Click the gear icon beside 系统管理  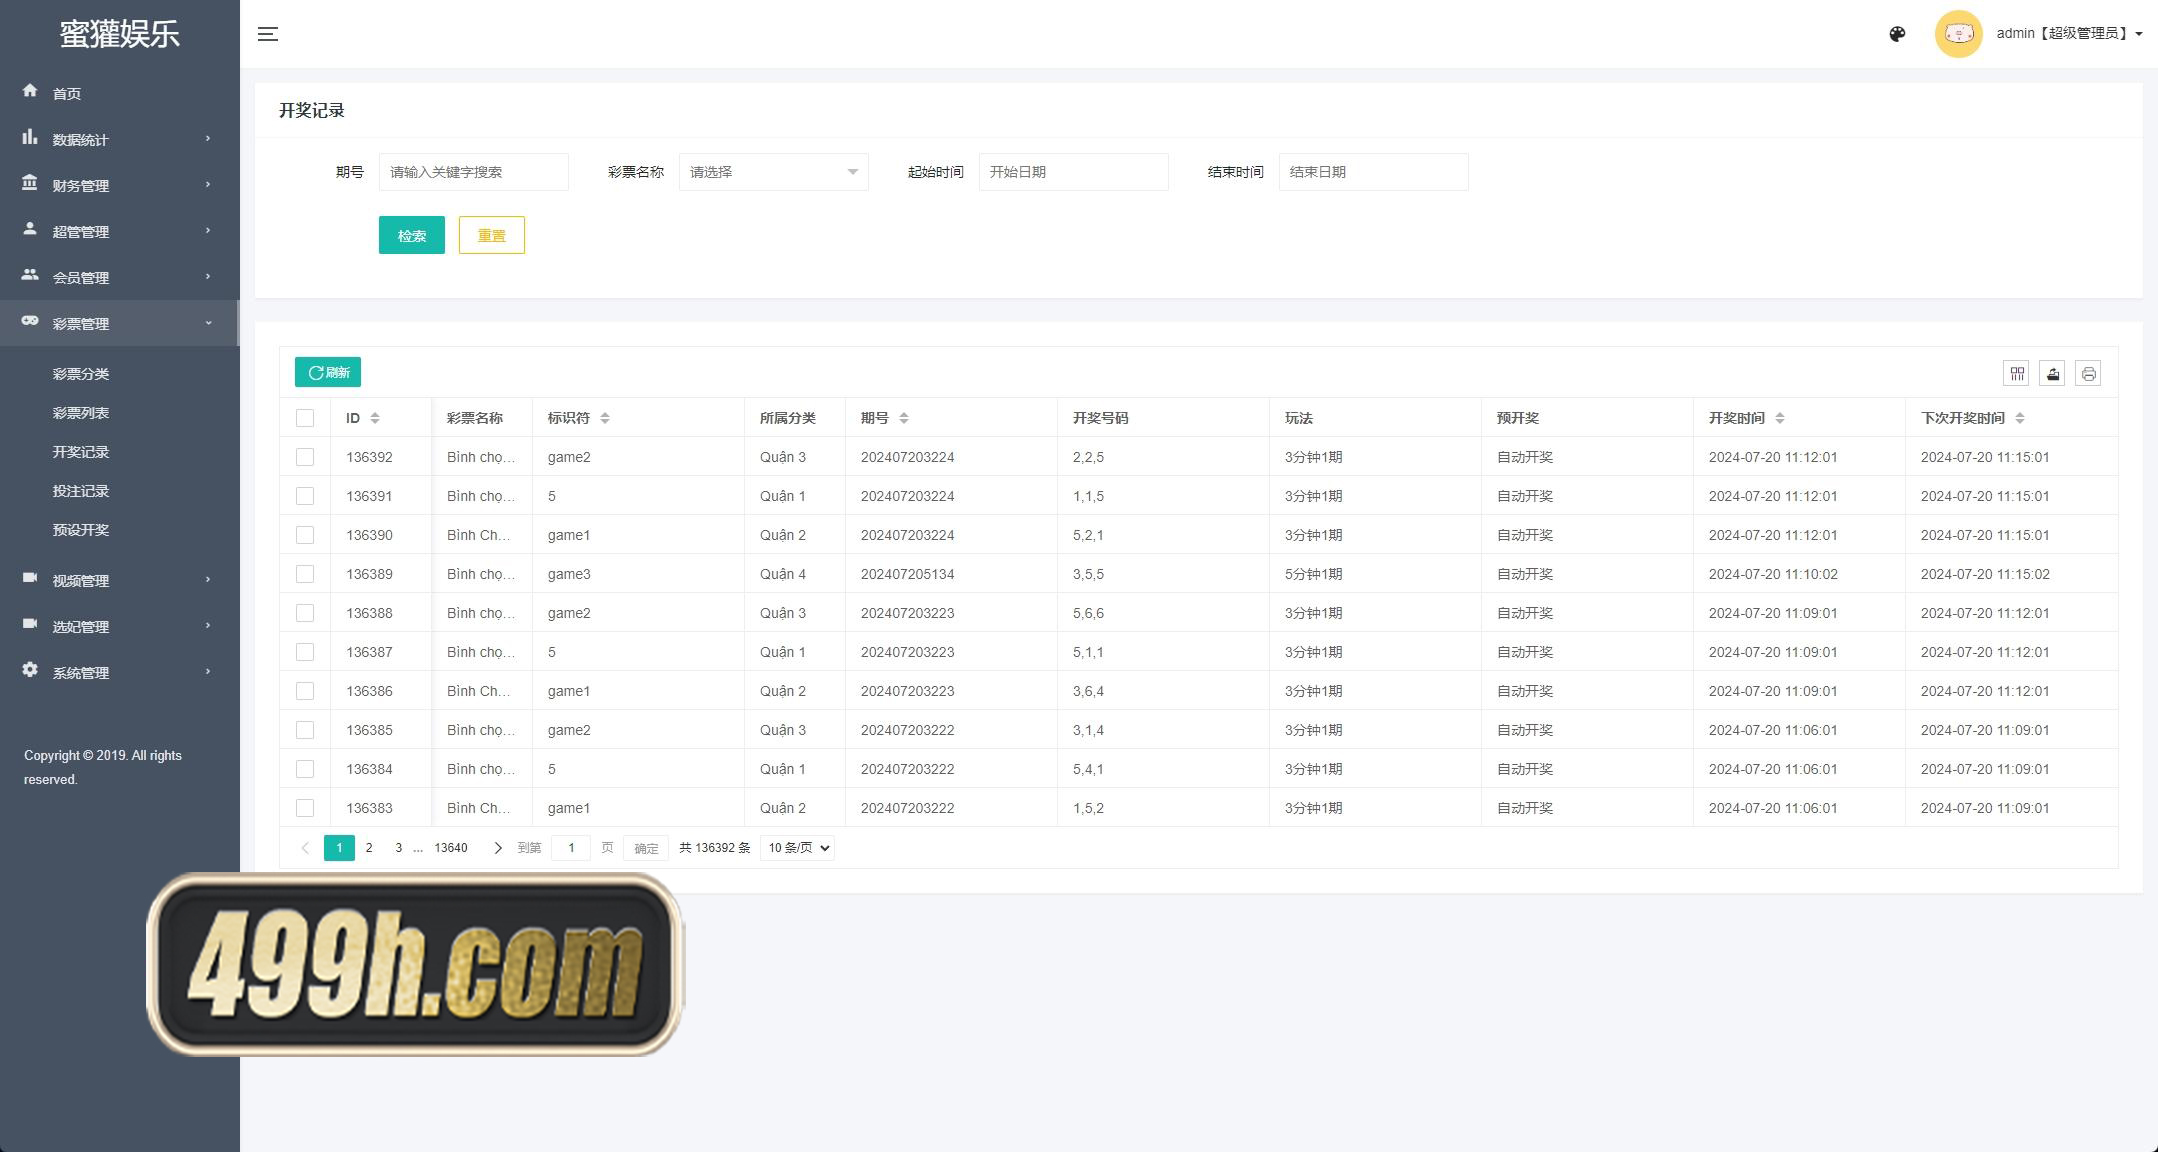[x=30, y=670]
